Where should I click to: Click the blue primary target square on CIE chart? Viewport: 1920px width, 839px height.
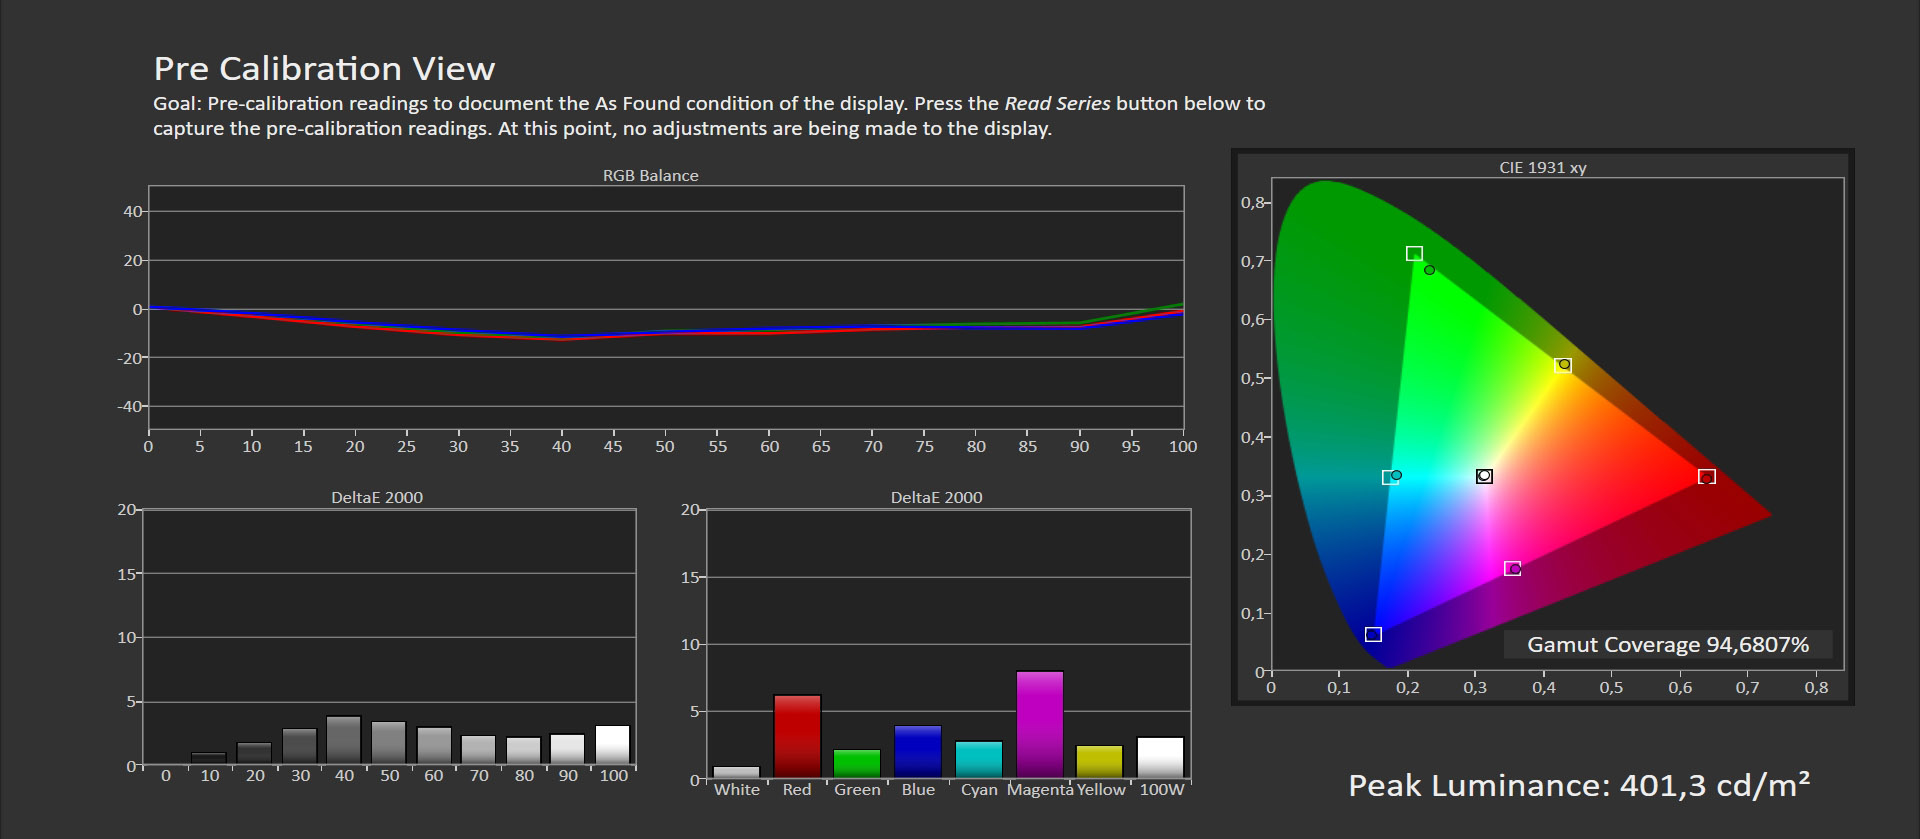coord(1373,635)
